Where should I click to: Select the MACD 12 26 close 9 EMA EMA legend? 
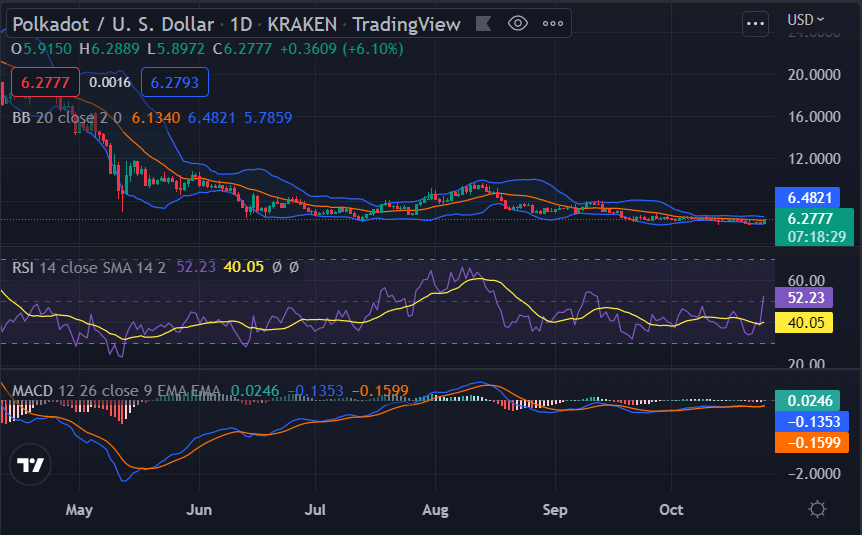[116, 391]
